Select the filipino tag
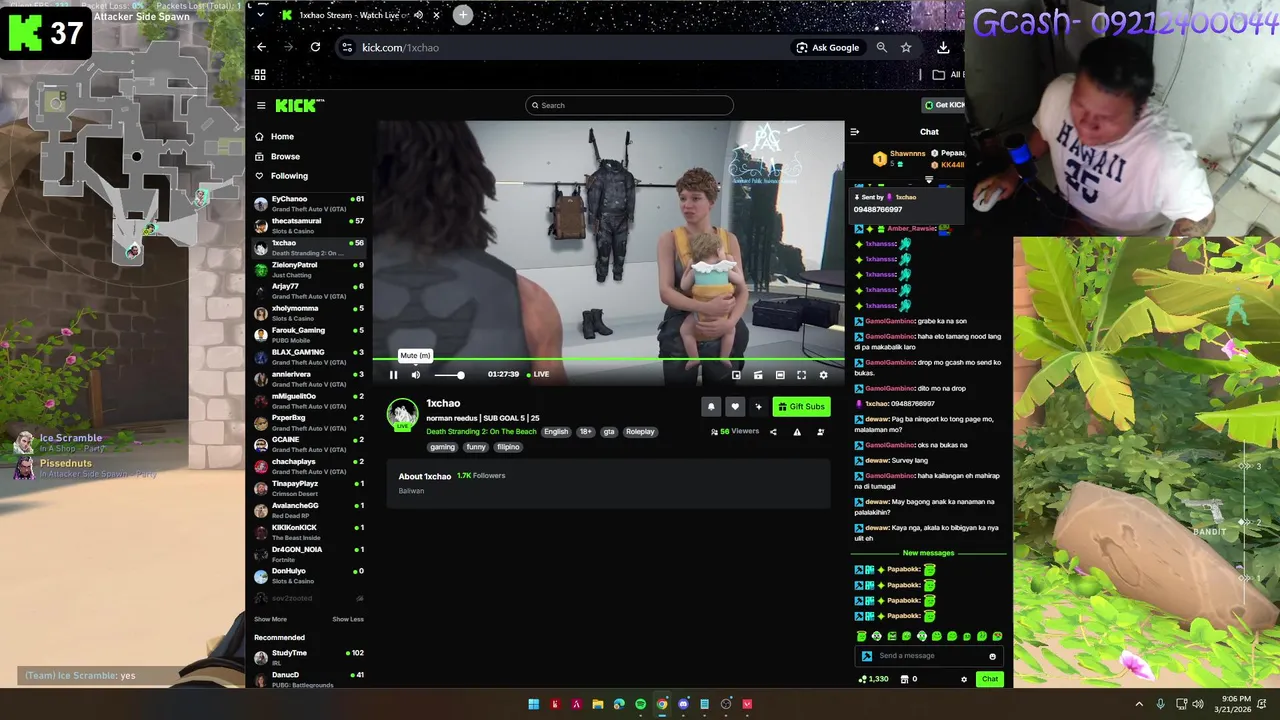Viewport: 1280px width, 720px height. coord(508,447)
